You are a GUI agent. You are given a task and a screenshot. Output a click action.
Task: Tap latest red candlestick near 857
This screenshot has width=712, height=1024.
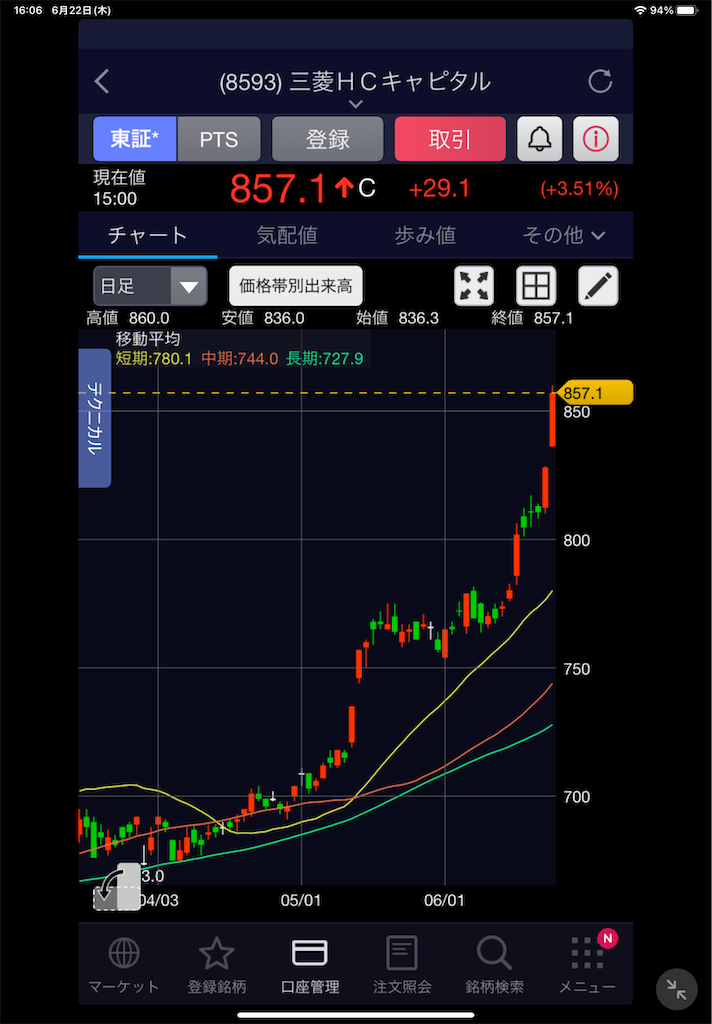(x=553, y=418)
